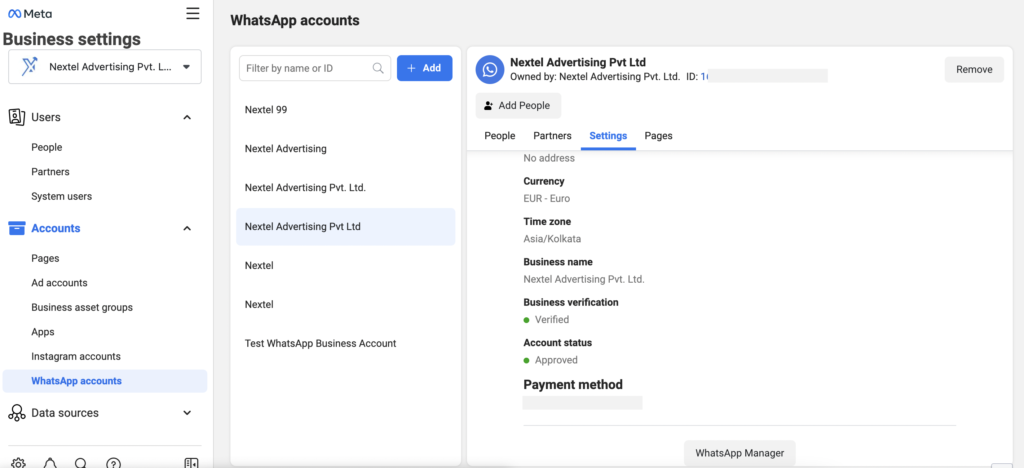Open the business account selector dropdown

pos(105,67)
